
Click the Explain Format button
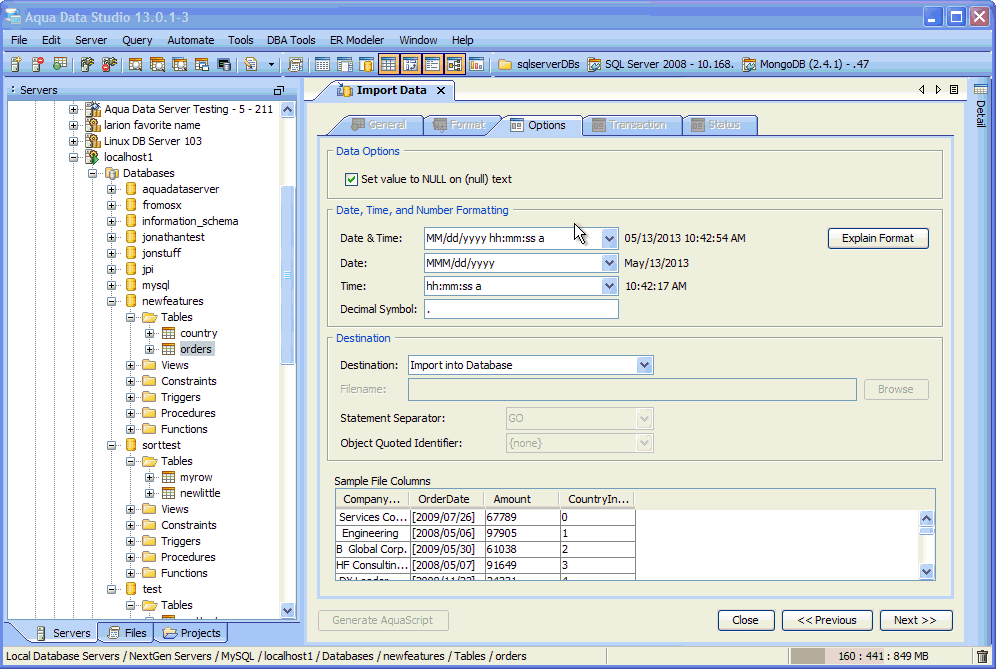click(878, 238)
